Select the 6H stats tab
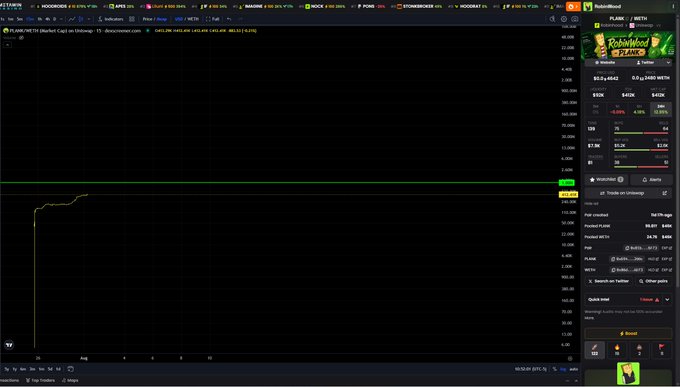This screenshot has height=387, width=680. 639,109
